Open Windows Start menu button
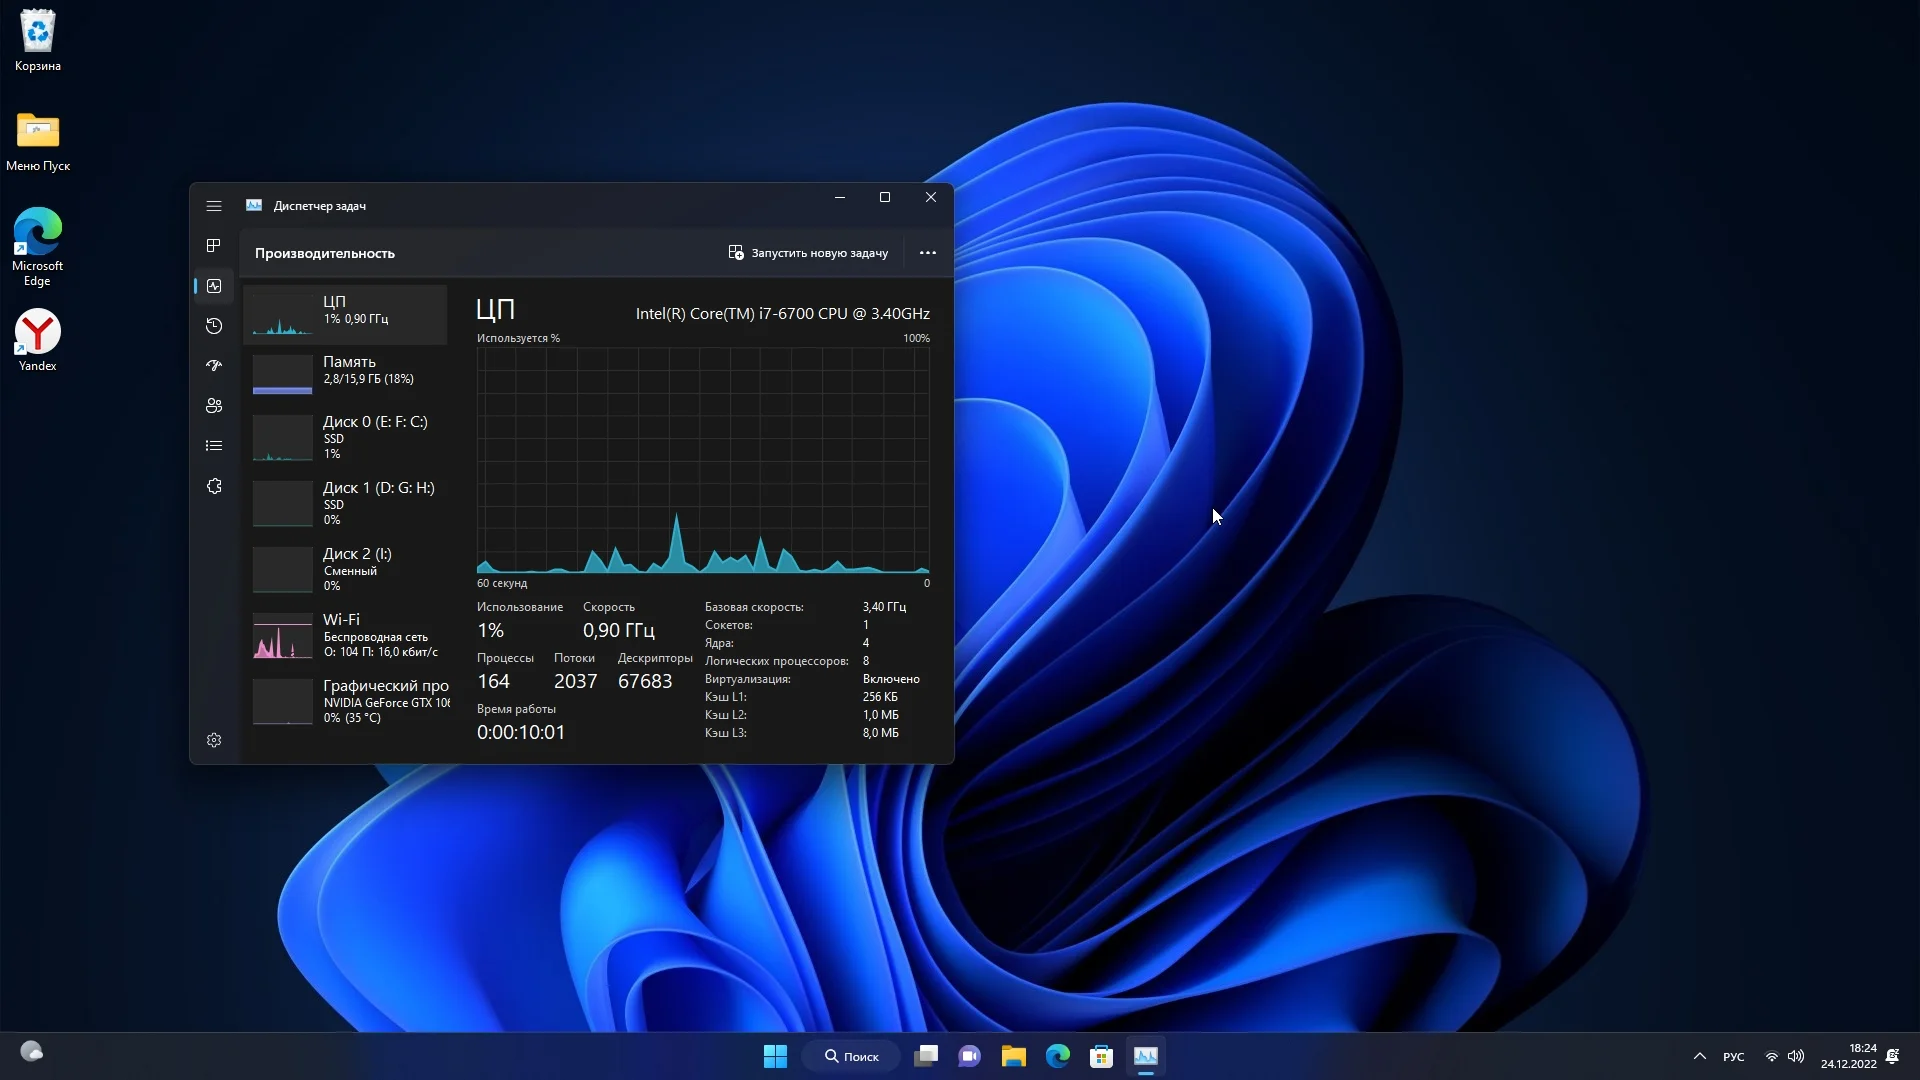The width and height of the screenshot is (1920, 1080). pyautogui.click(x=775, y=1056)
